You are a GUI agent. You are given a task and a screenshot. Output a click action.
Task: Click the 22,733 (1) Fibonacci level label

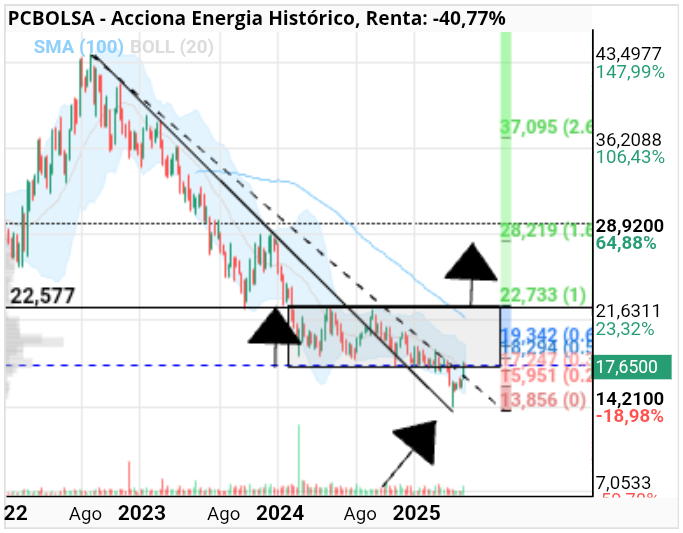point(543,295)
